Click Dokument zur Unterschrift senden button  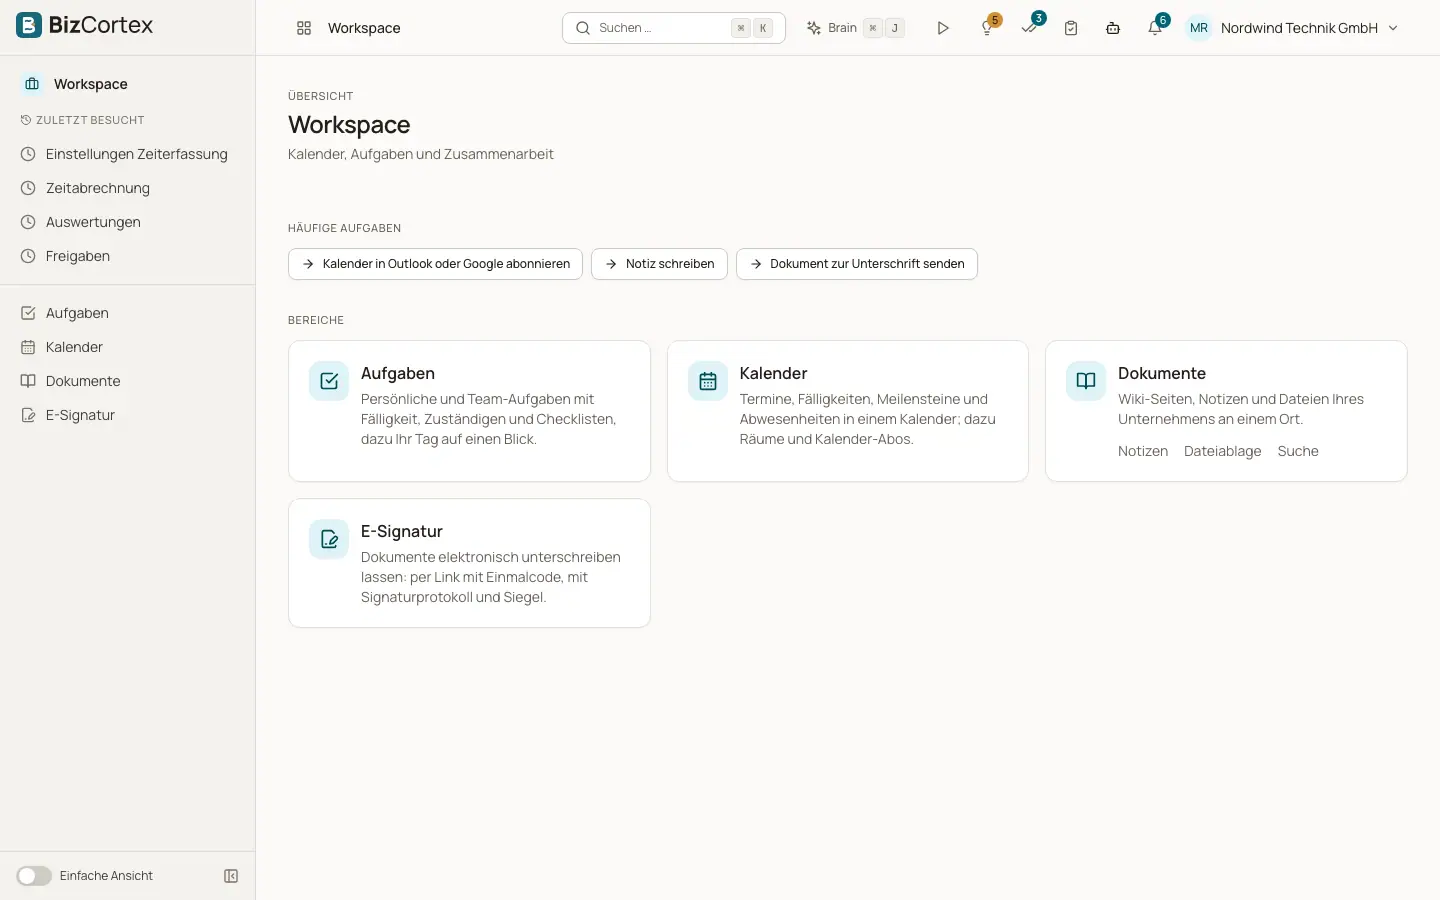[x=857, y=264]
